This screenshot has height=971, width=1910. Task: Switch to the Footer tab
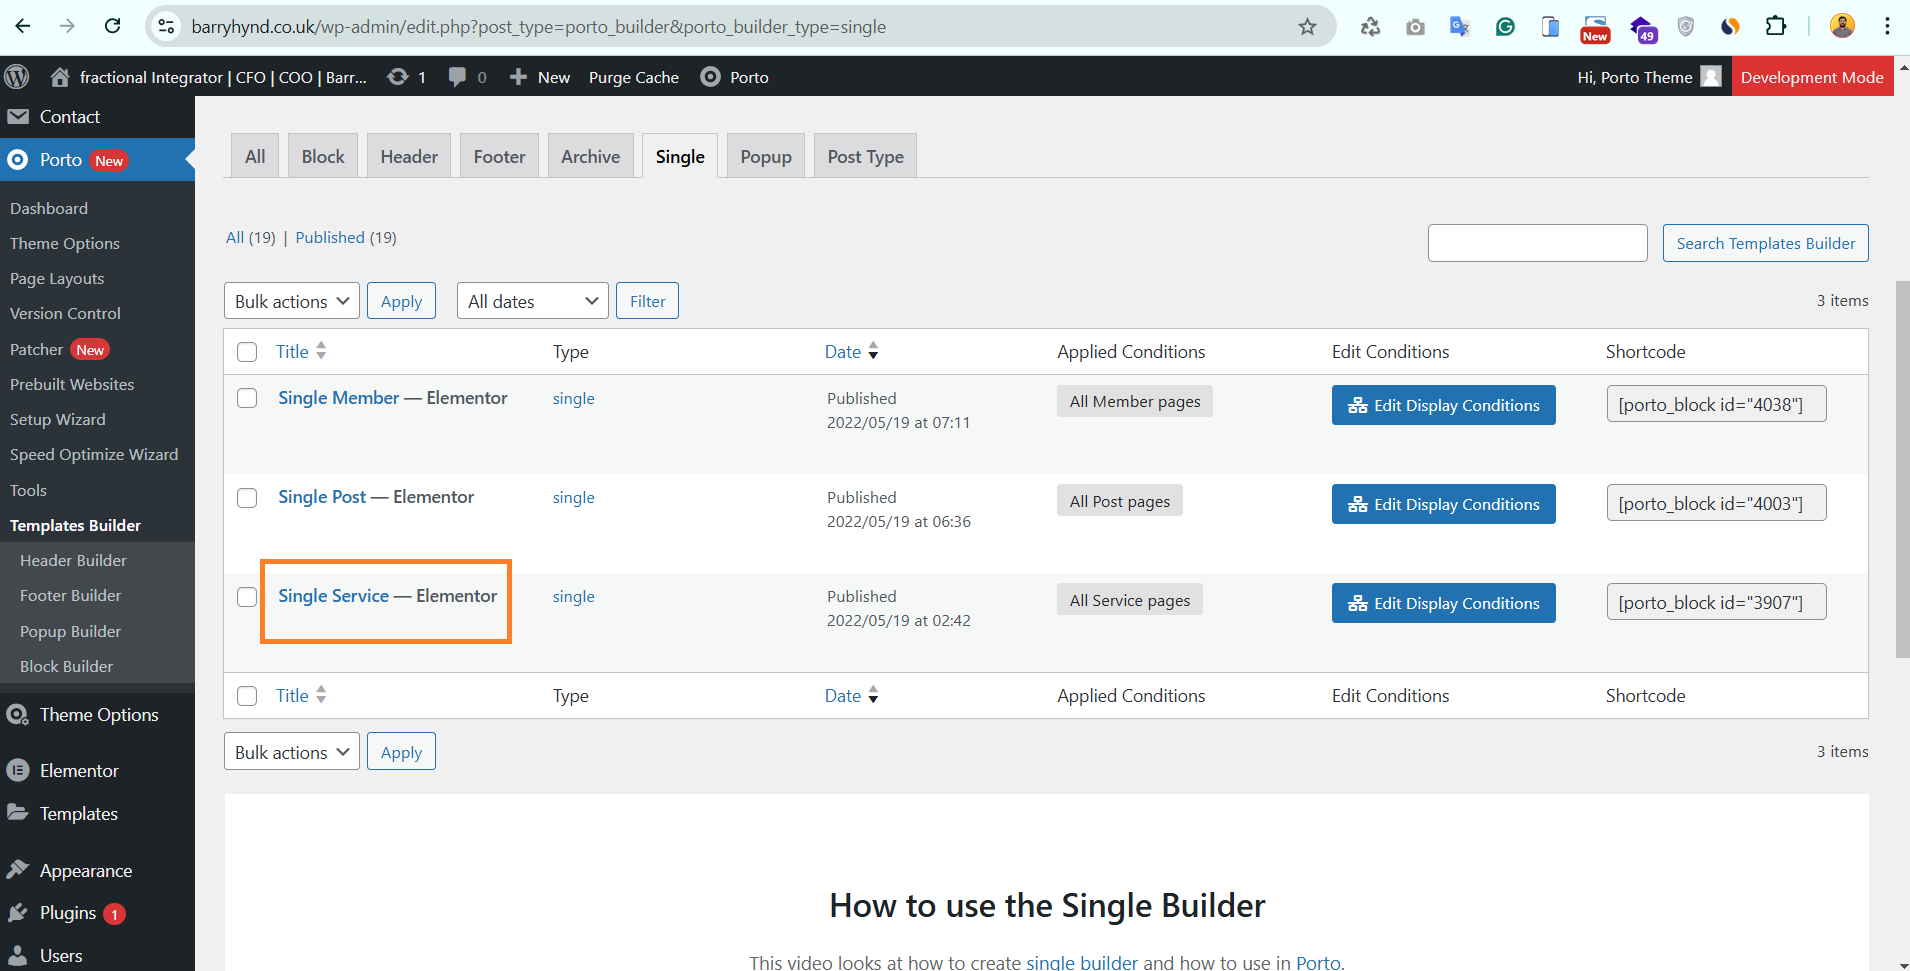[x=499, y=156]
